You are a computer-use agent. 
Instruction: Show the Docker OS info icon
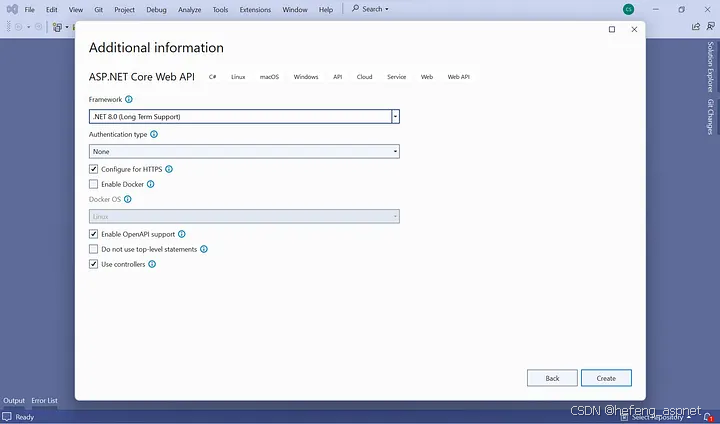[128, 199]
